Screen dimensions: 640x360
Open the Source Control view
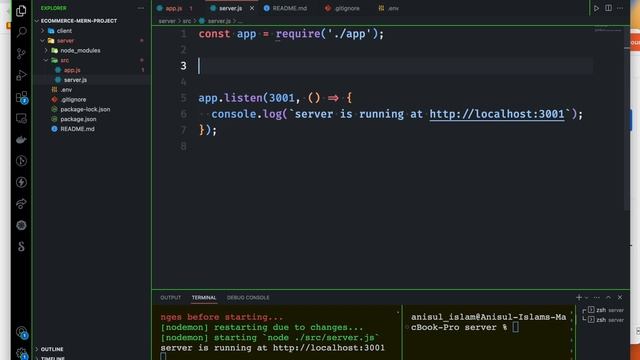click(21, 53)
